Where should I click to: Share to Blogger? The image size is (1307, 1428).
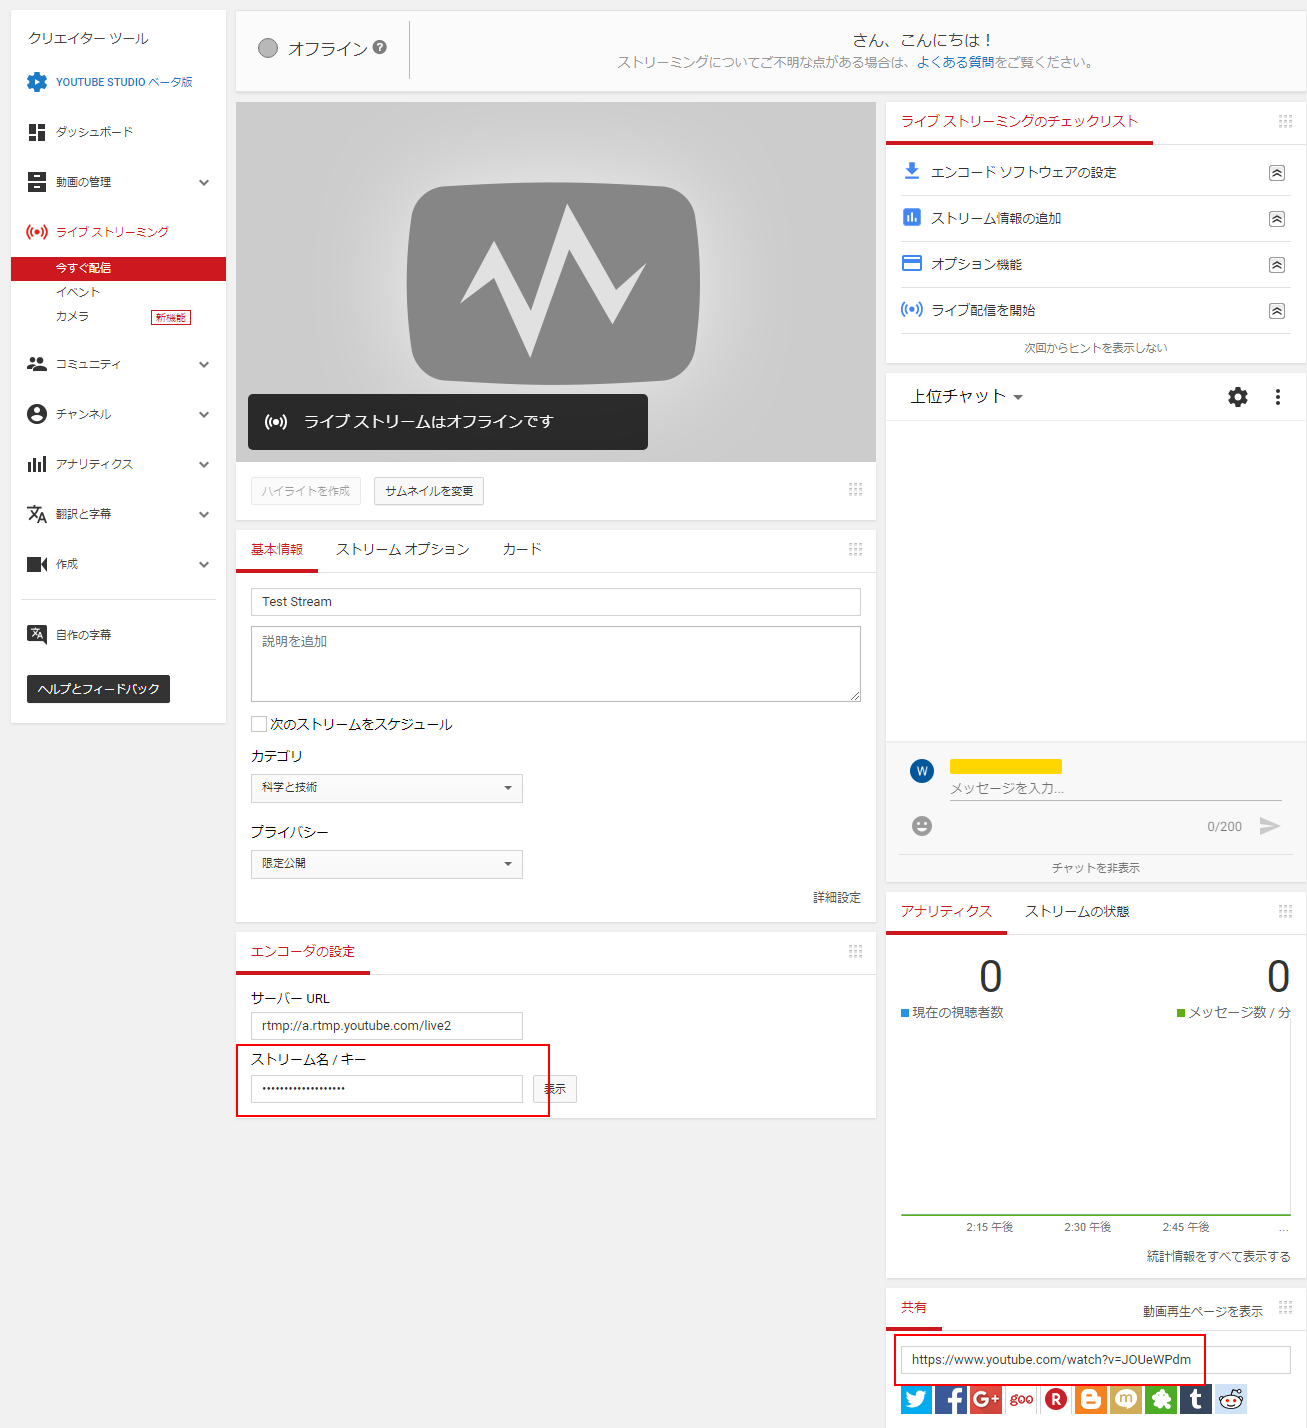[x=1091, y=1399]
